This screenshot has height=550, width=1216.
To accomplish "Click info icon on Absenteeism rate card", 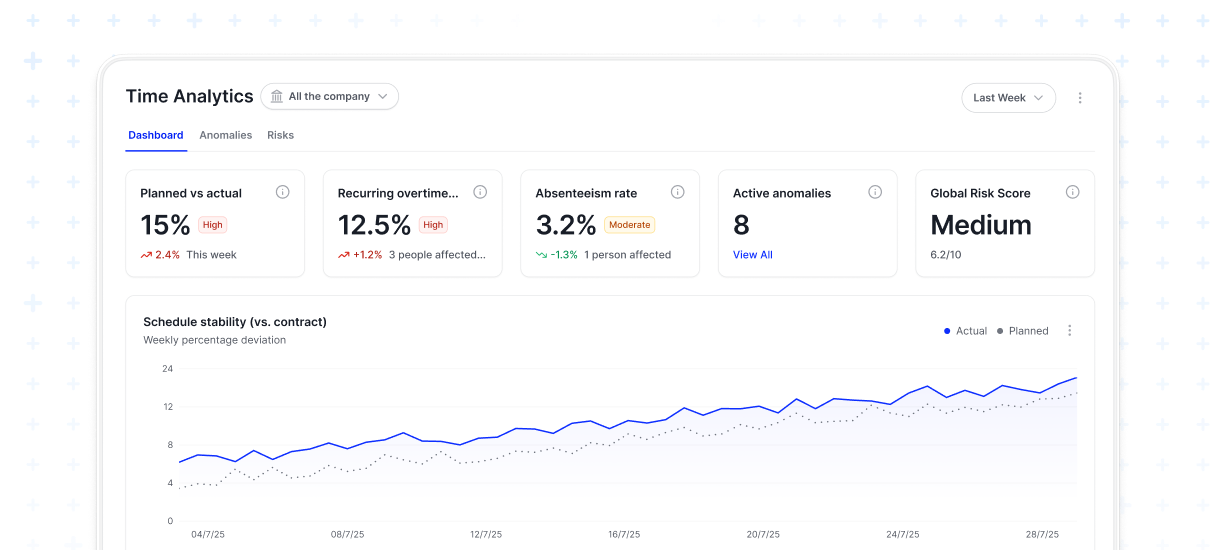I will pyautogui.click(x=678, y=192).
